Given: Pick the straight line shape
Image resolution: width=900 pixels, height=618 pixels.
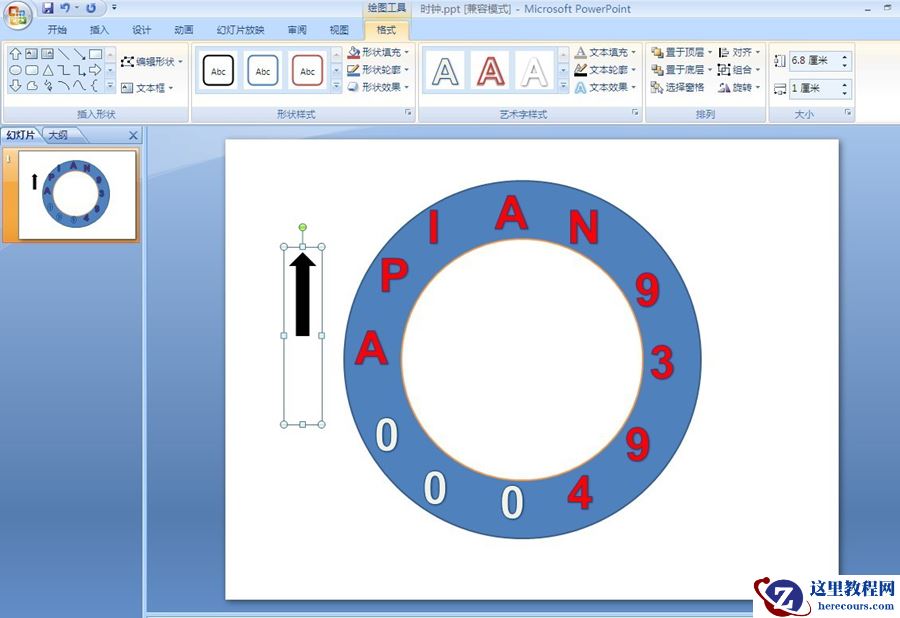Looking at the screenshot, I should (64, 54).
